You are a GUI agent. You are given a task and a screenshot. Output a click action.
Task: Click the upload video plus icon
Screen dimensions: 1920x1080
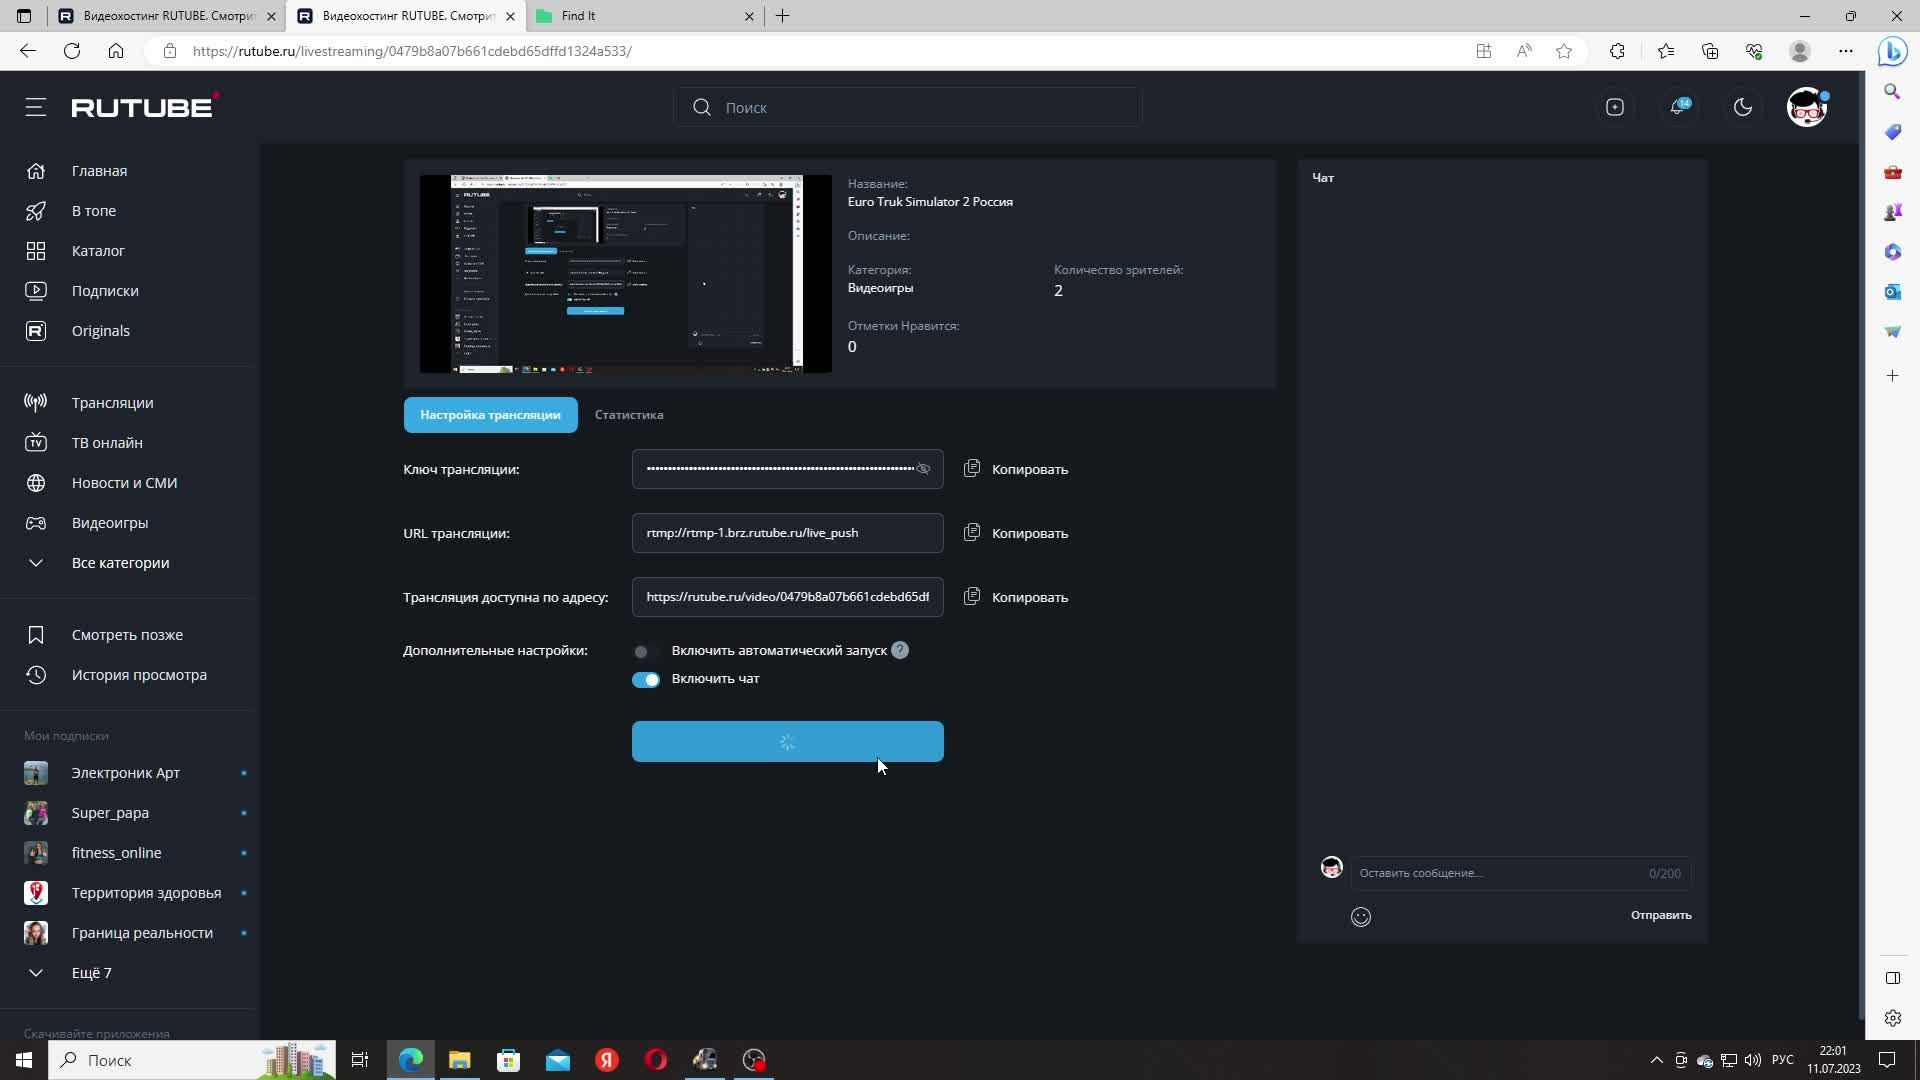1614,107
